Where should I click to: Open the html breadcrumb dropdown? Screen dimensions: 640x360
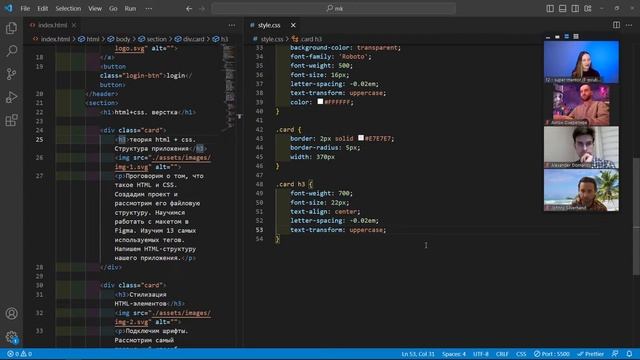coord(89,39)
